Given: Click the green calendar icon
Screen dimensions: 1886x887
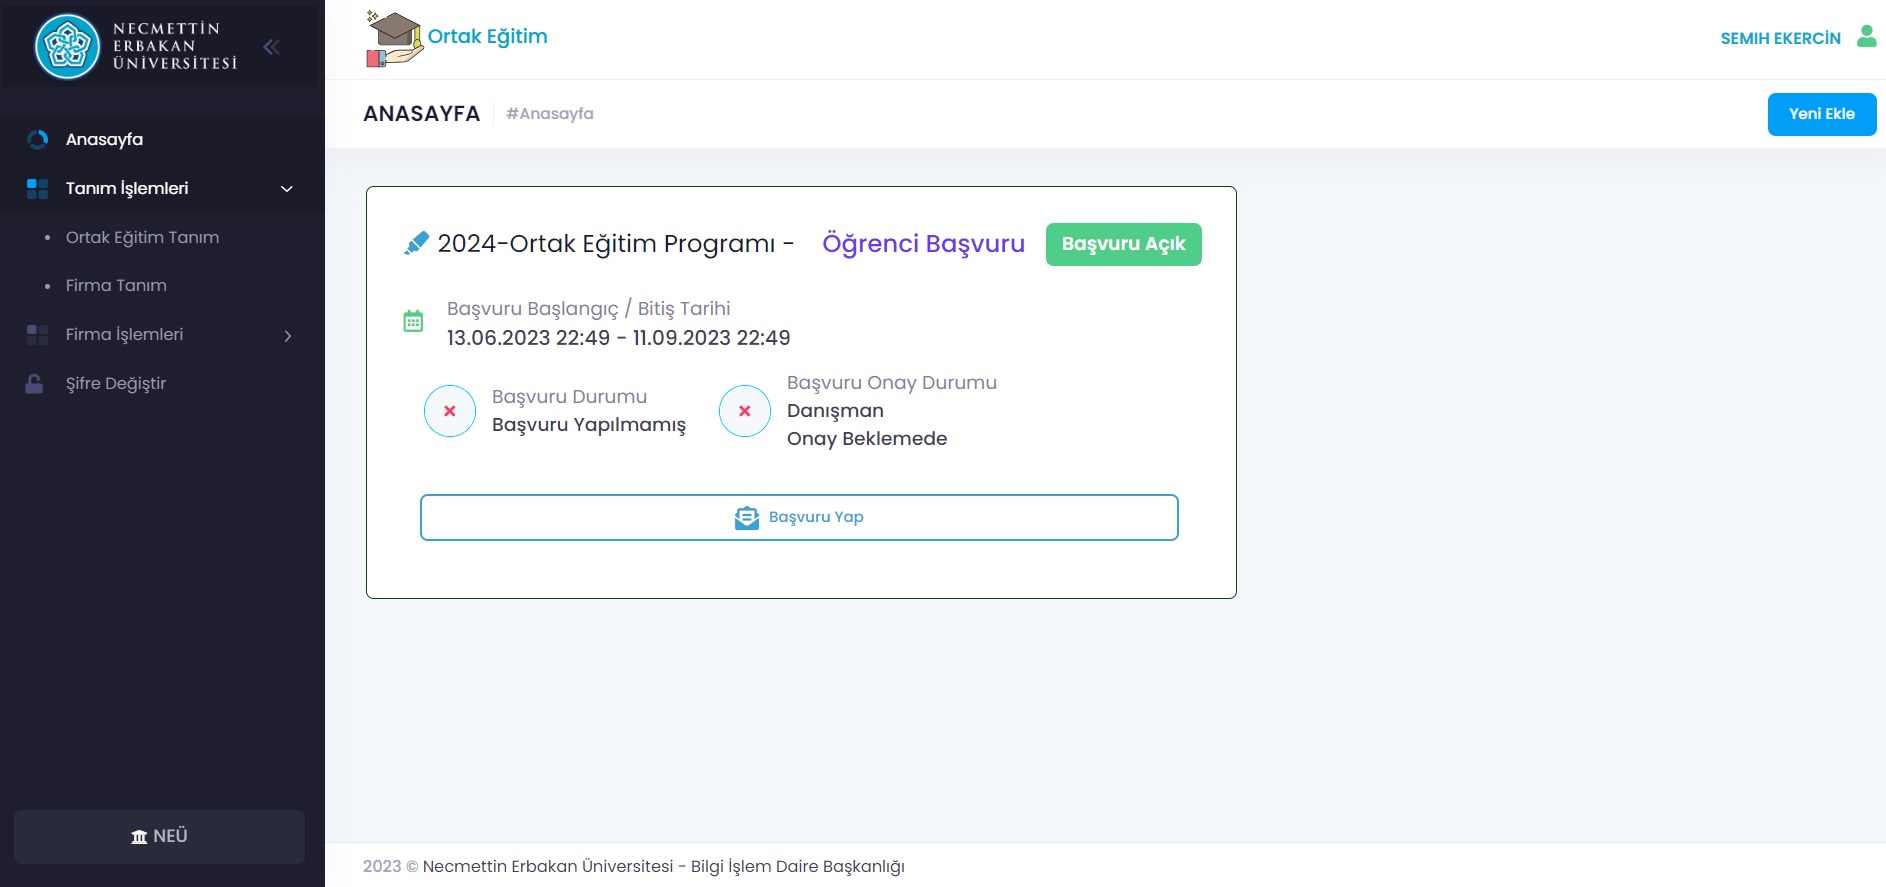Looking at the screenshot, I should (x=413, y=321).
